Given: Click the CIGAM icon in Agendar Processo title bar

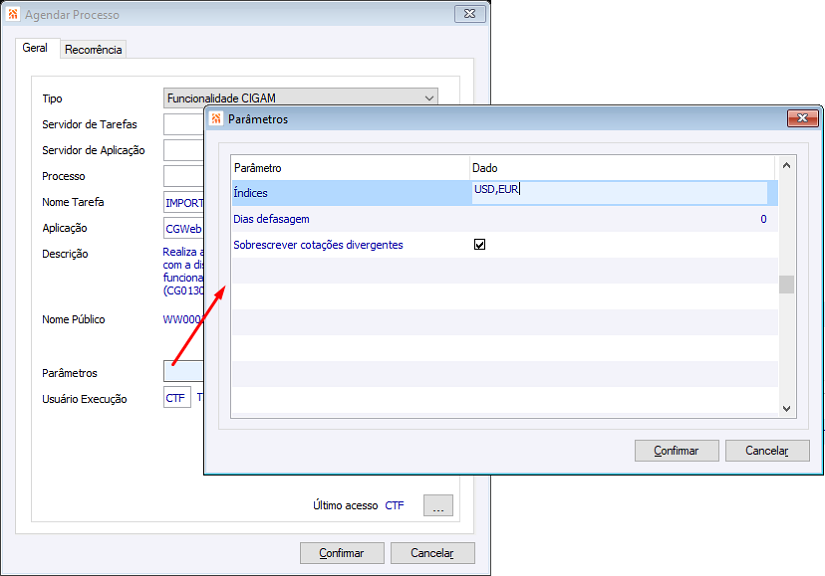Looking at the screenshot, I should (13, 14).
